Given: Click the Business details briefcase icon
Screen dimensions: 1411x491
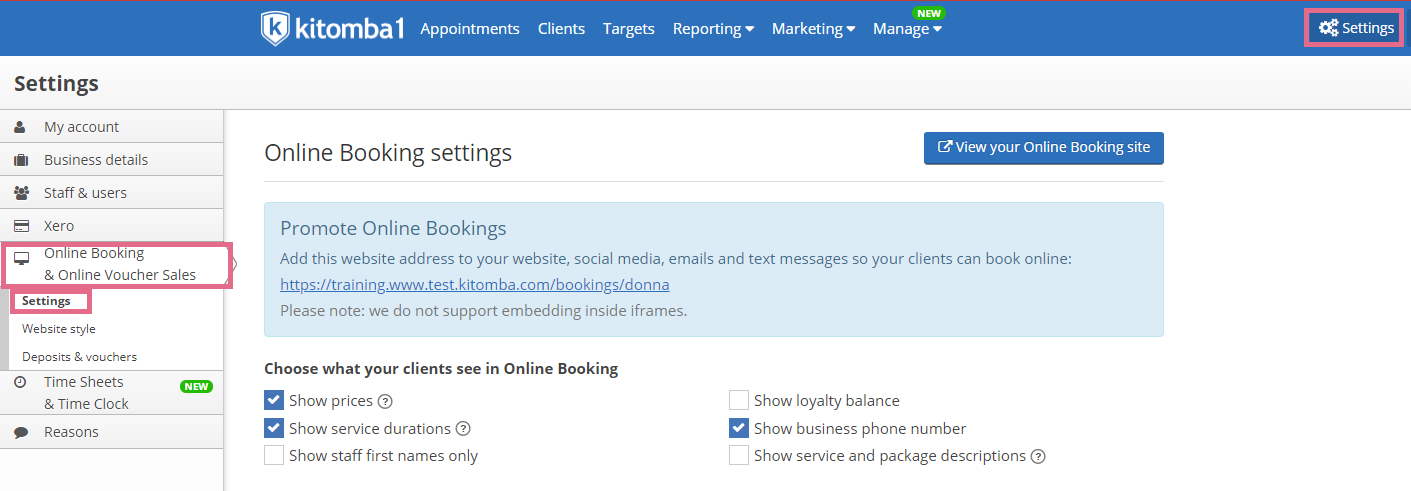Looking at the screenshot, I should [20, 160].
